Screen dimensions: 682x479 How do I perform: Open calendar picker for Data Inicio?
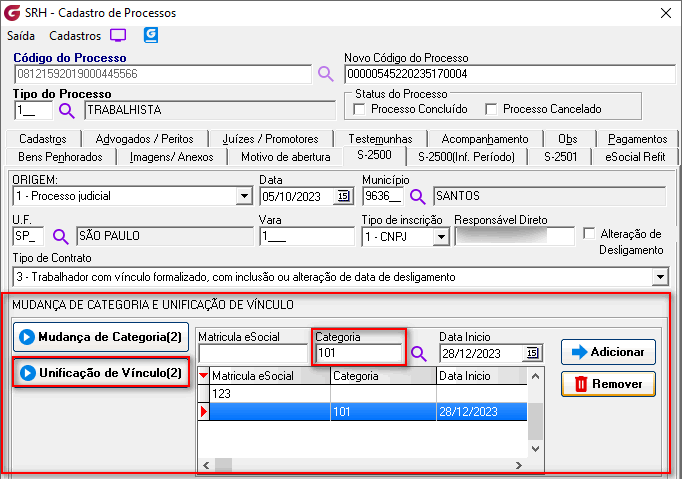click(532, 353)
